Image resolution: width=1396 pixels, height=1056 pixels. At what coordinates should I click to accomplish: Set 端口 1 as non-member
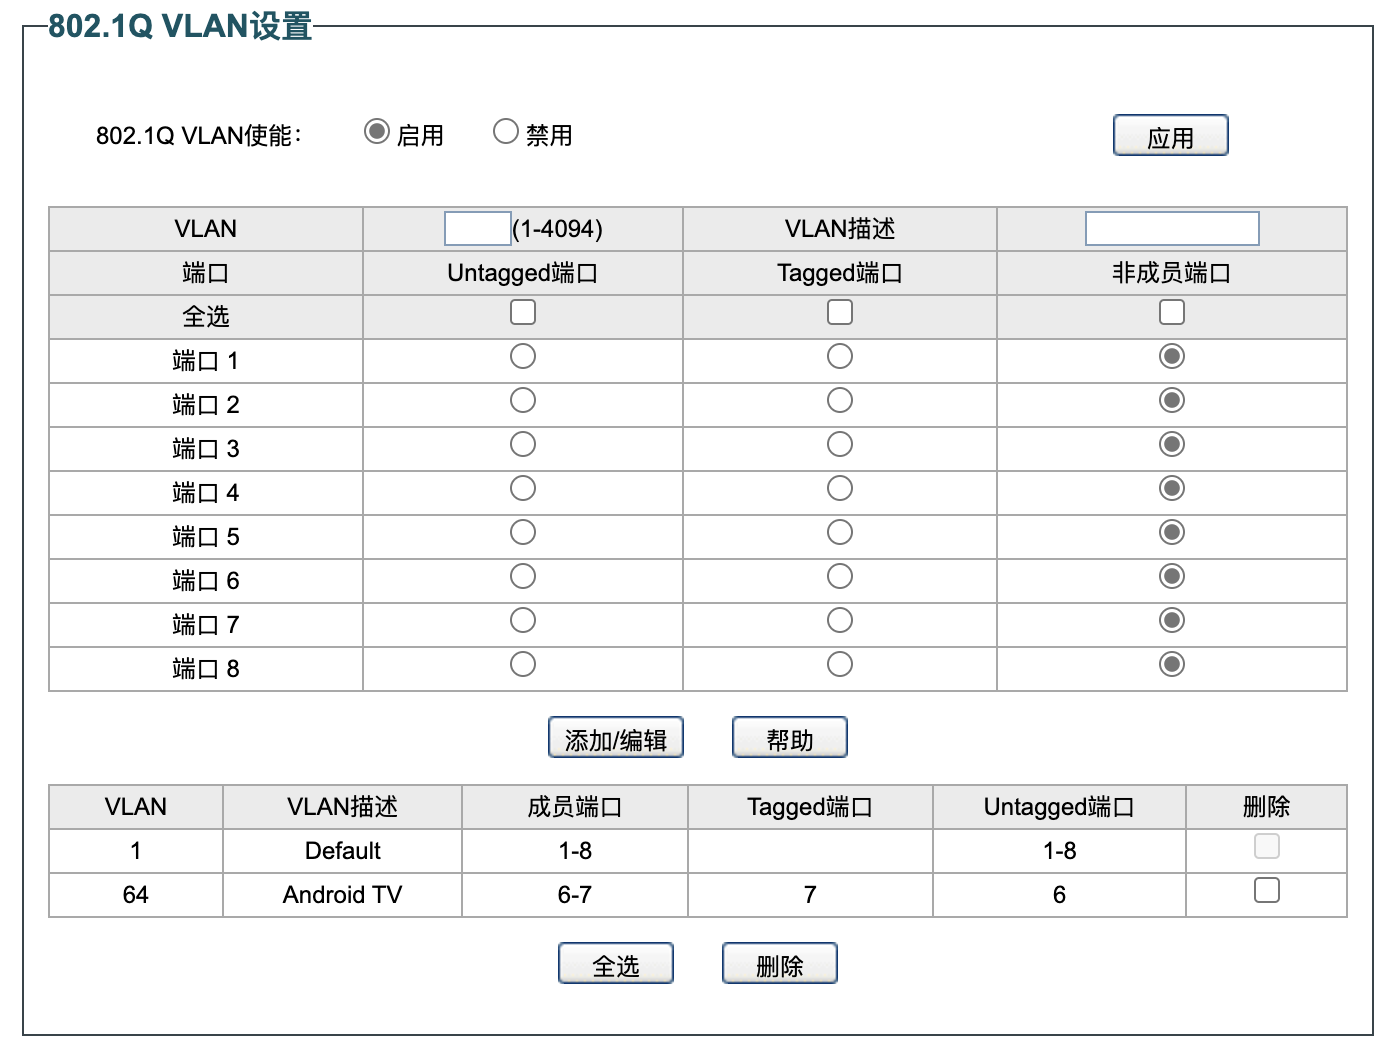click(1172, 357)
